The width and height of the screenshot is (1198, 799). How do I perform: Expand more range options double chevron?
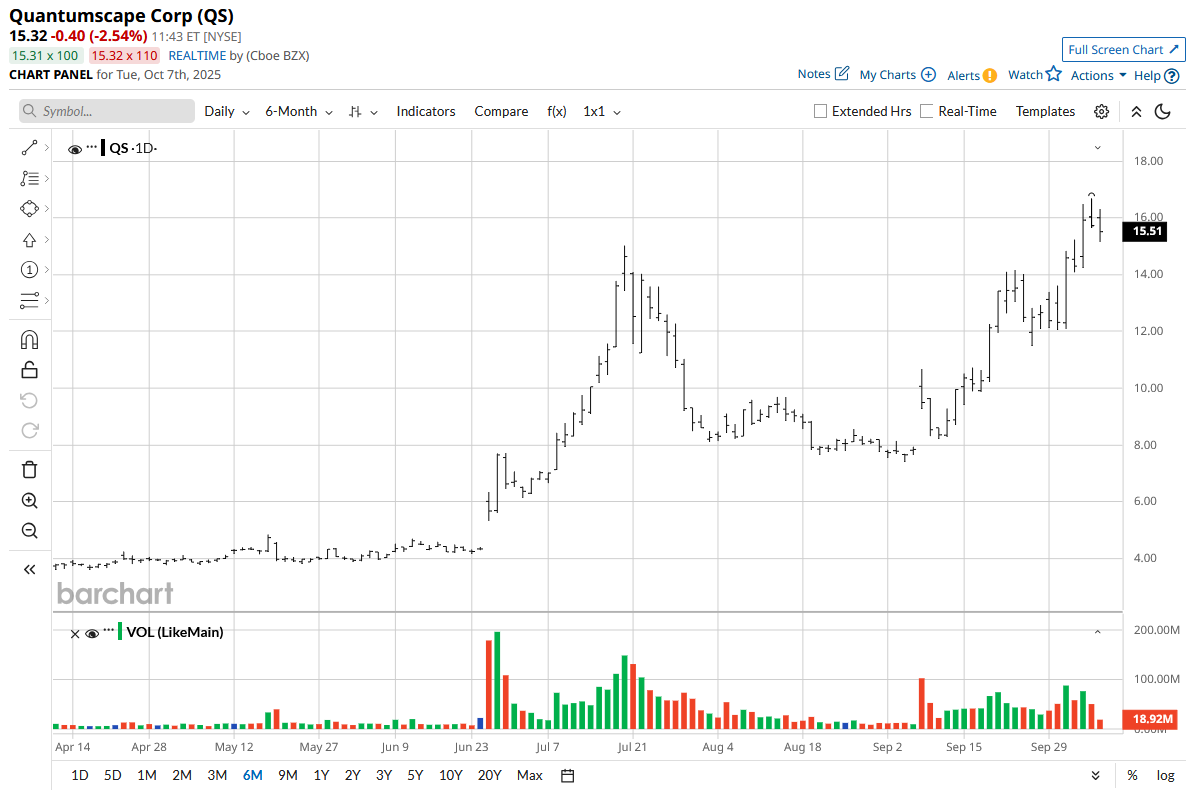pos(1095,775)
